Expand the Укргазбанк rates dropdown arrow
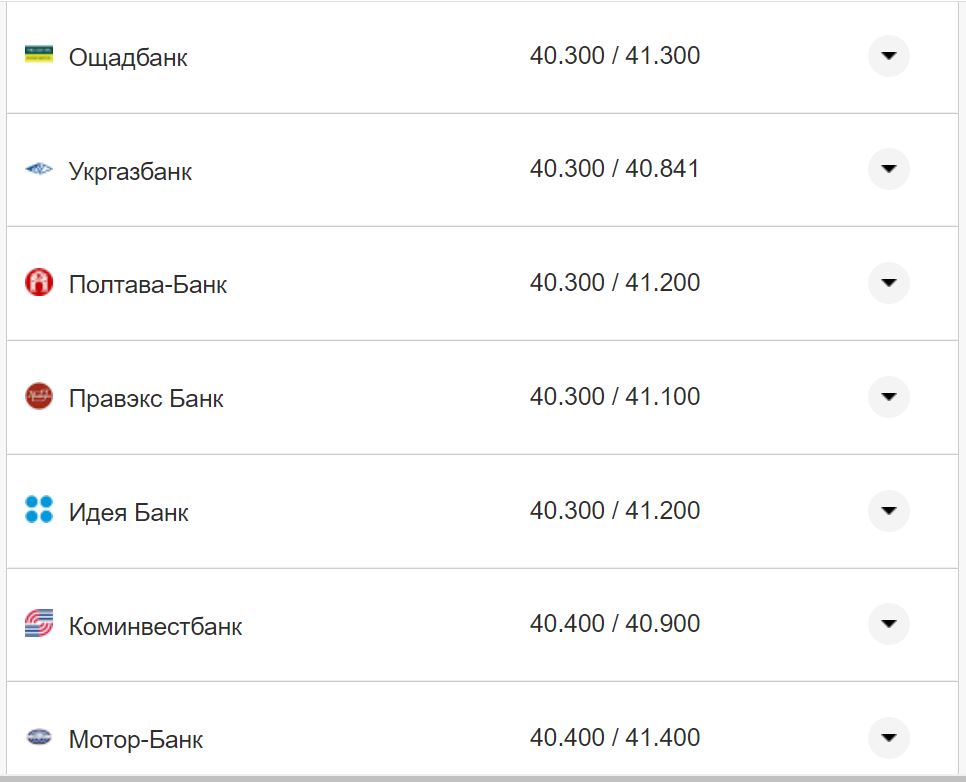The image size is (966, 782). [888, 169]
